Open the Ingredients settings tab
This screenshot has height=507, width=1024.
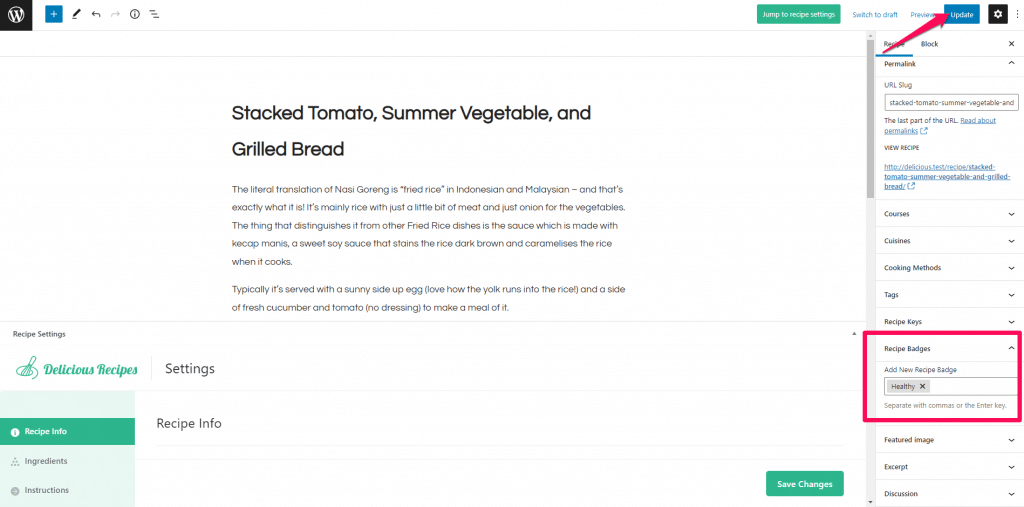46,461
